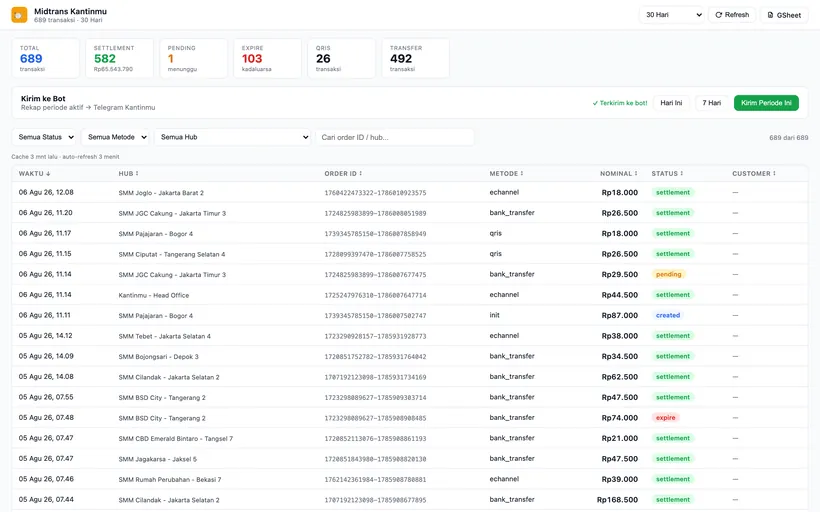The width and height of the screenshot is (820, 512).
Task: Expand the Semua Hub filter dropdown
Action: 233,137
